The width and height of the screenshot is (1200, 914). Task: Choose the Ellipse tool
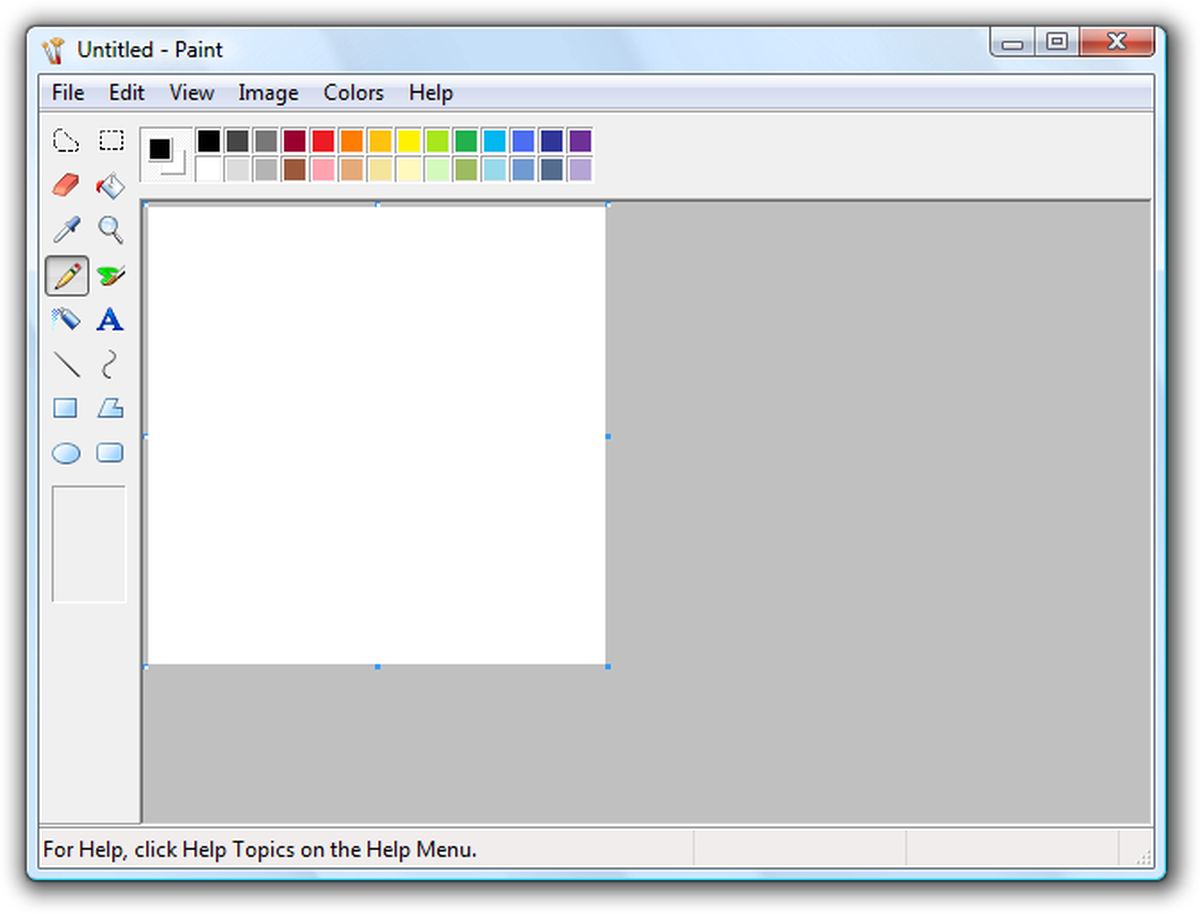[x=65, y=453]
